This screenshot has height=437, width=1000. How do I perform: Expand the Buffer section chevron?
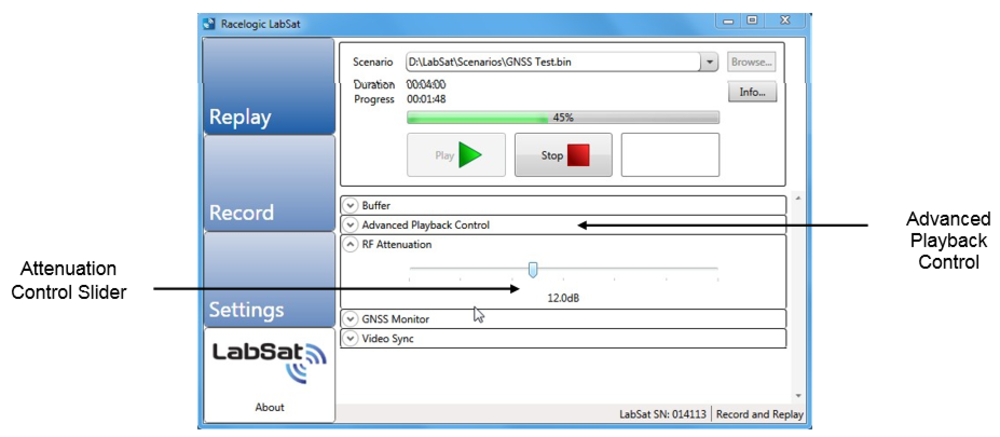point(350,205)
